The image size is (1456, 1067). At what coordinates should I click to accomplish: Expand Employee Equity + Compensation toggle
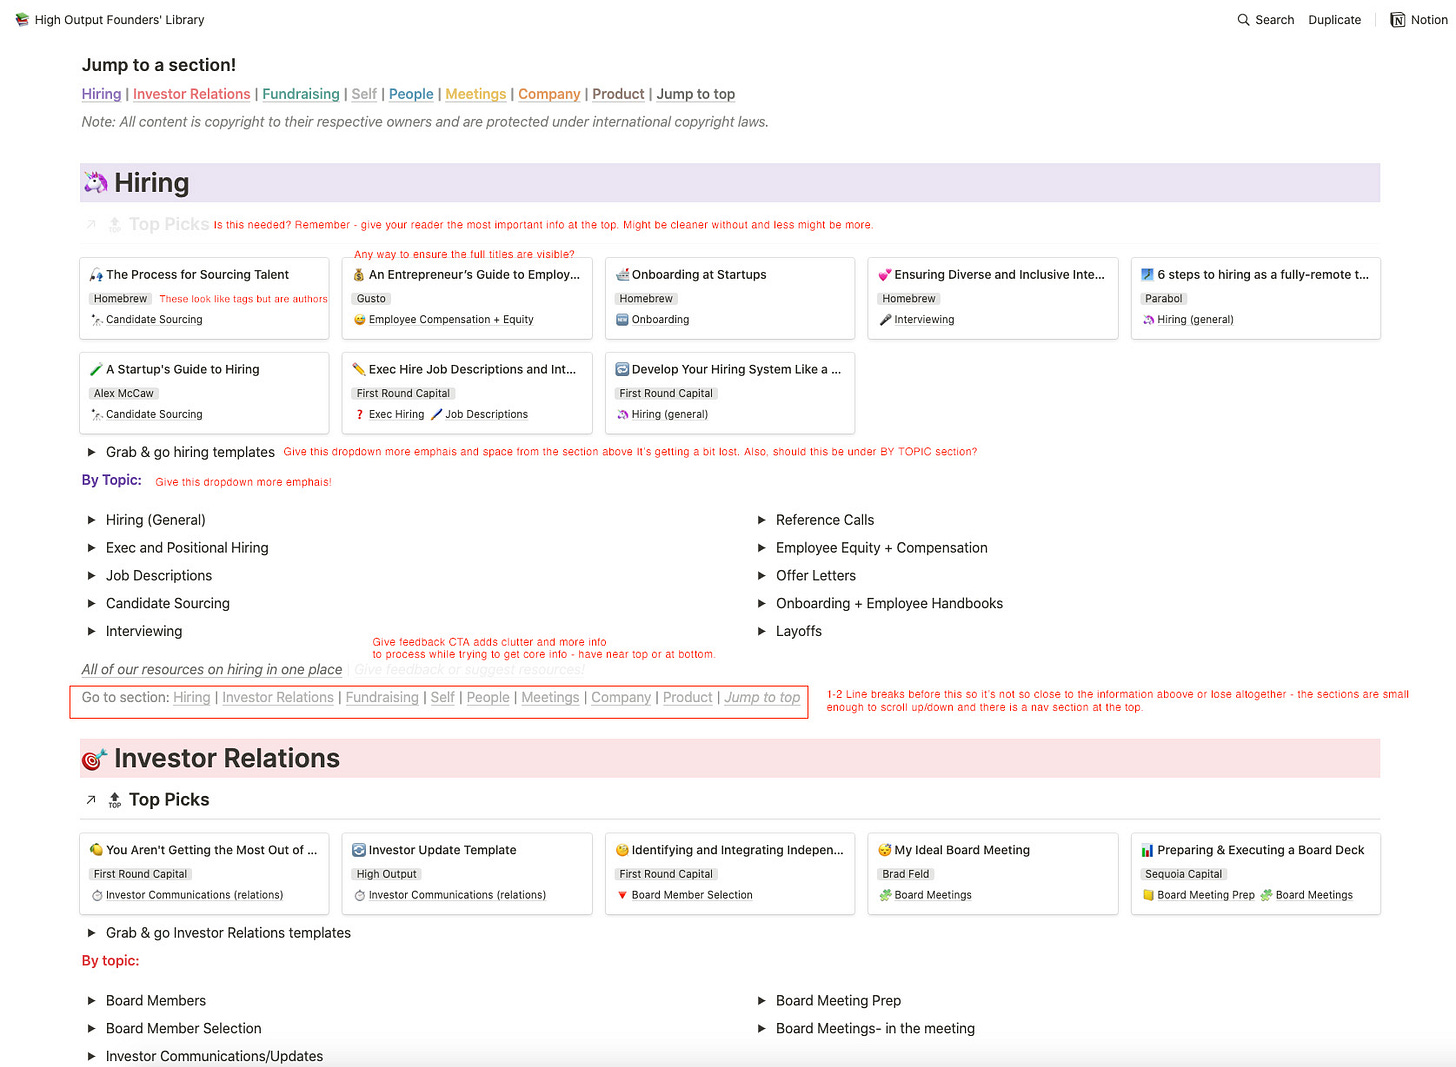point(762,548)
